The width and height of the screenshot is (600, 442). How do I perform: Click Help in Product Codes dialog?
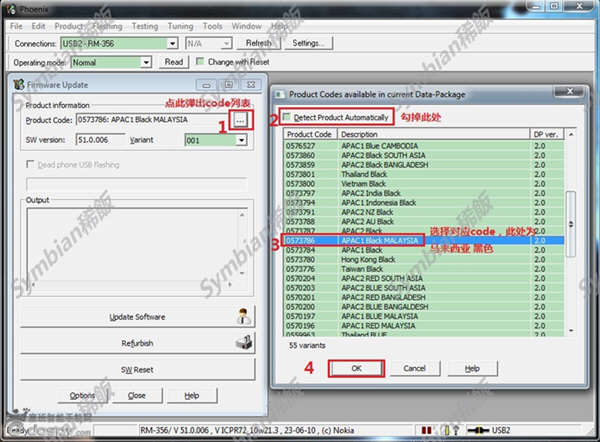point(472,368)
